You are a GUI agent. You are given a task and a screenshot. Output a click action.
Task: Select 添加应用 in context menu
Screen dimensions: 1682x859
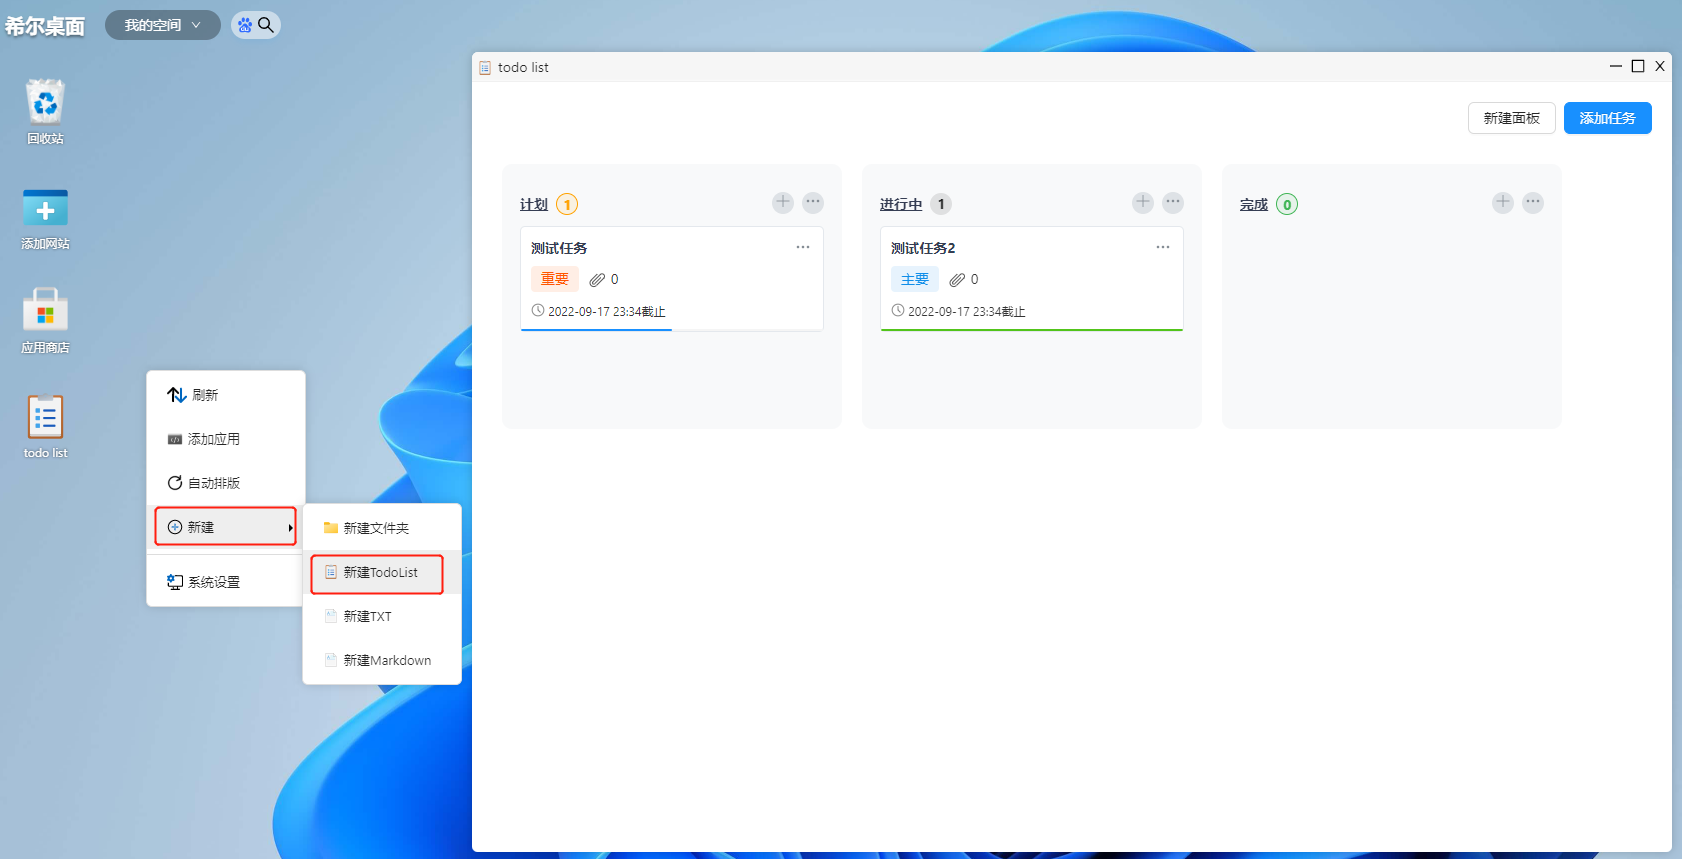[226, 439]
